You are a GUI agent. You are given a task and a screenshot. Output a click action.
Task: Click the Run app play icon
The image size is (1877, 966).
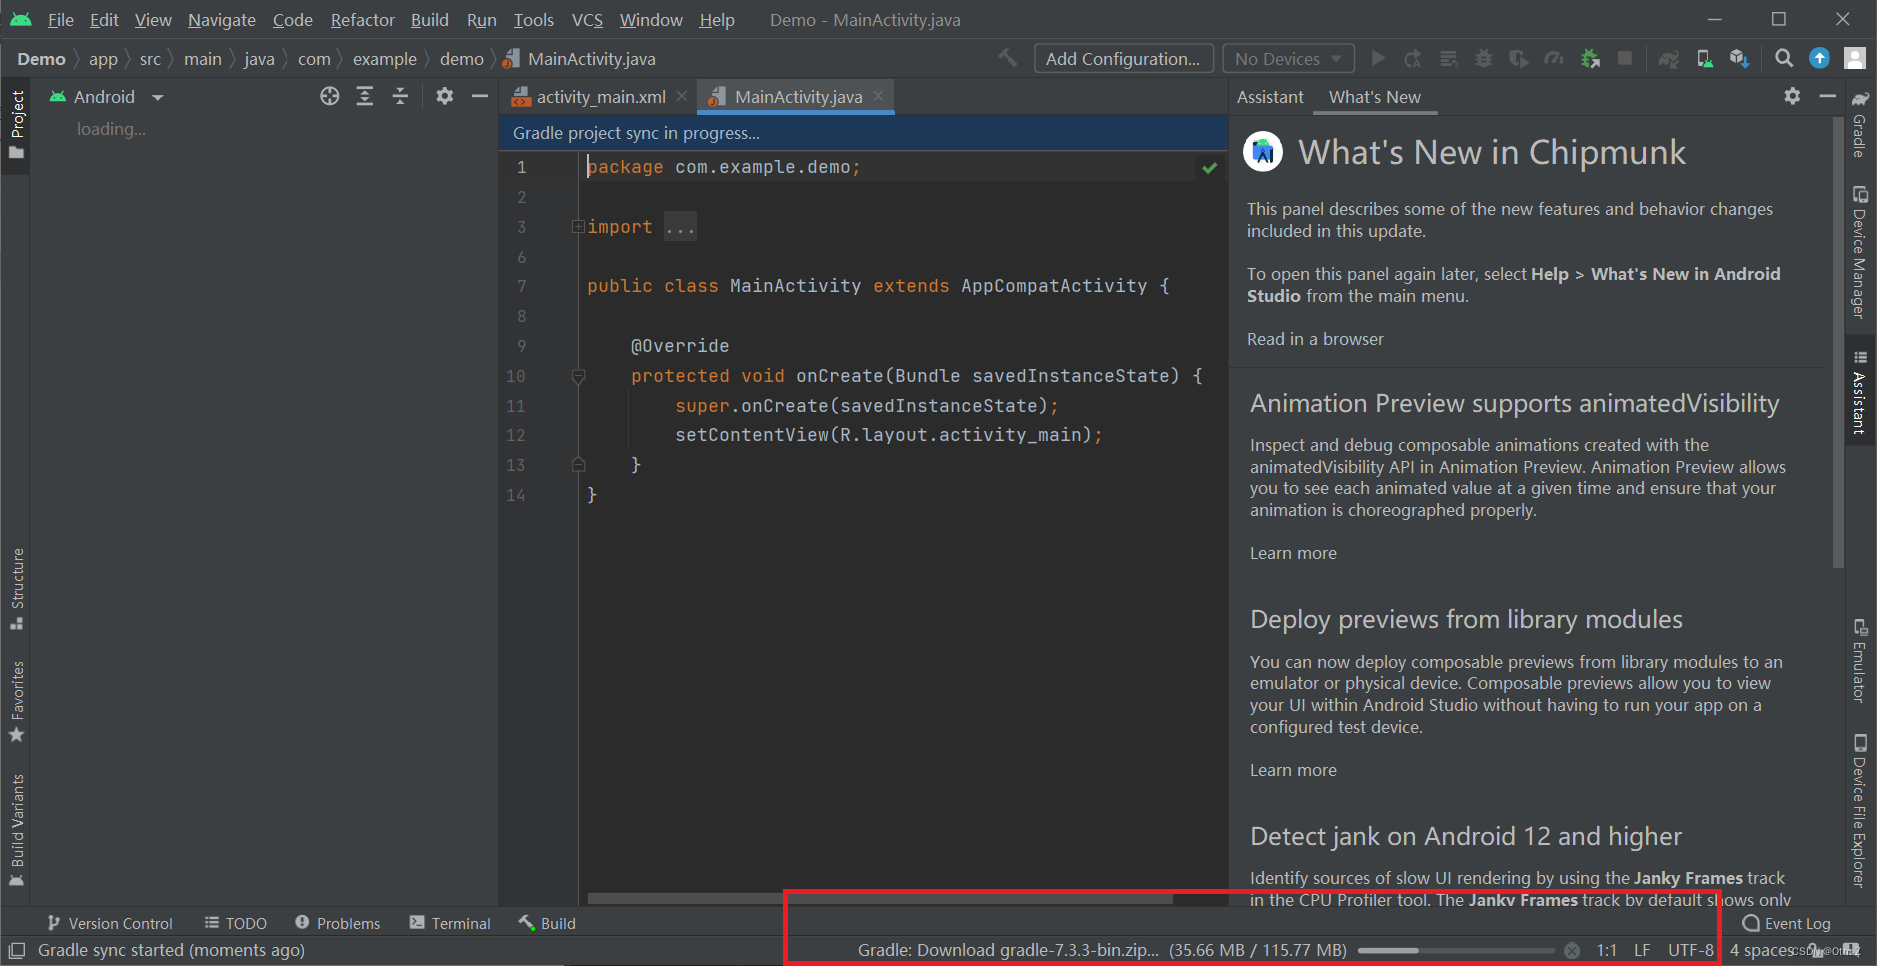click(1378, 59)
